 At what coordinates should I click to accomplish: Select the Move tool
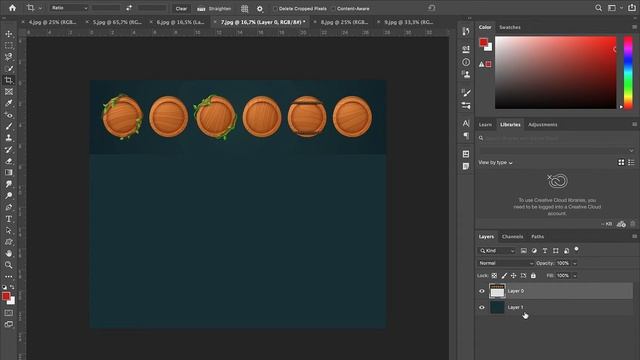(x=9, y=34)
